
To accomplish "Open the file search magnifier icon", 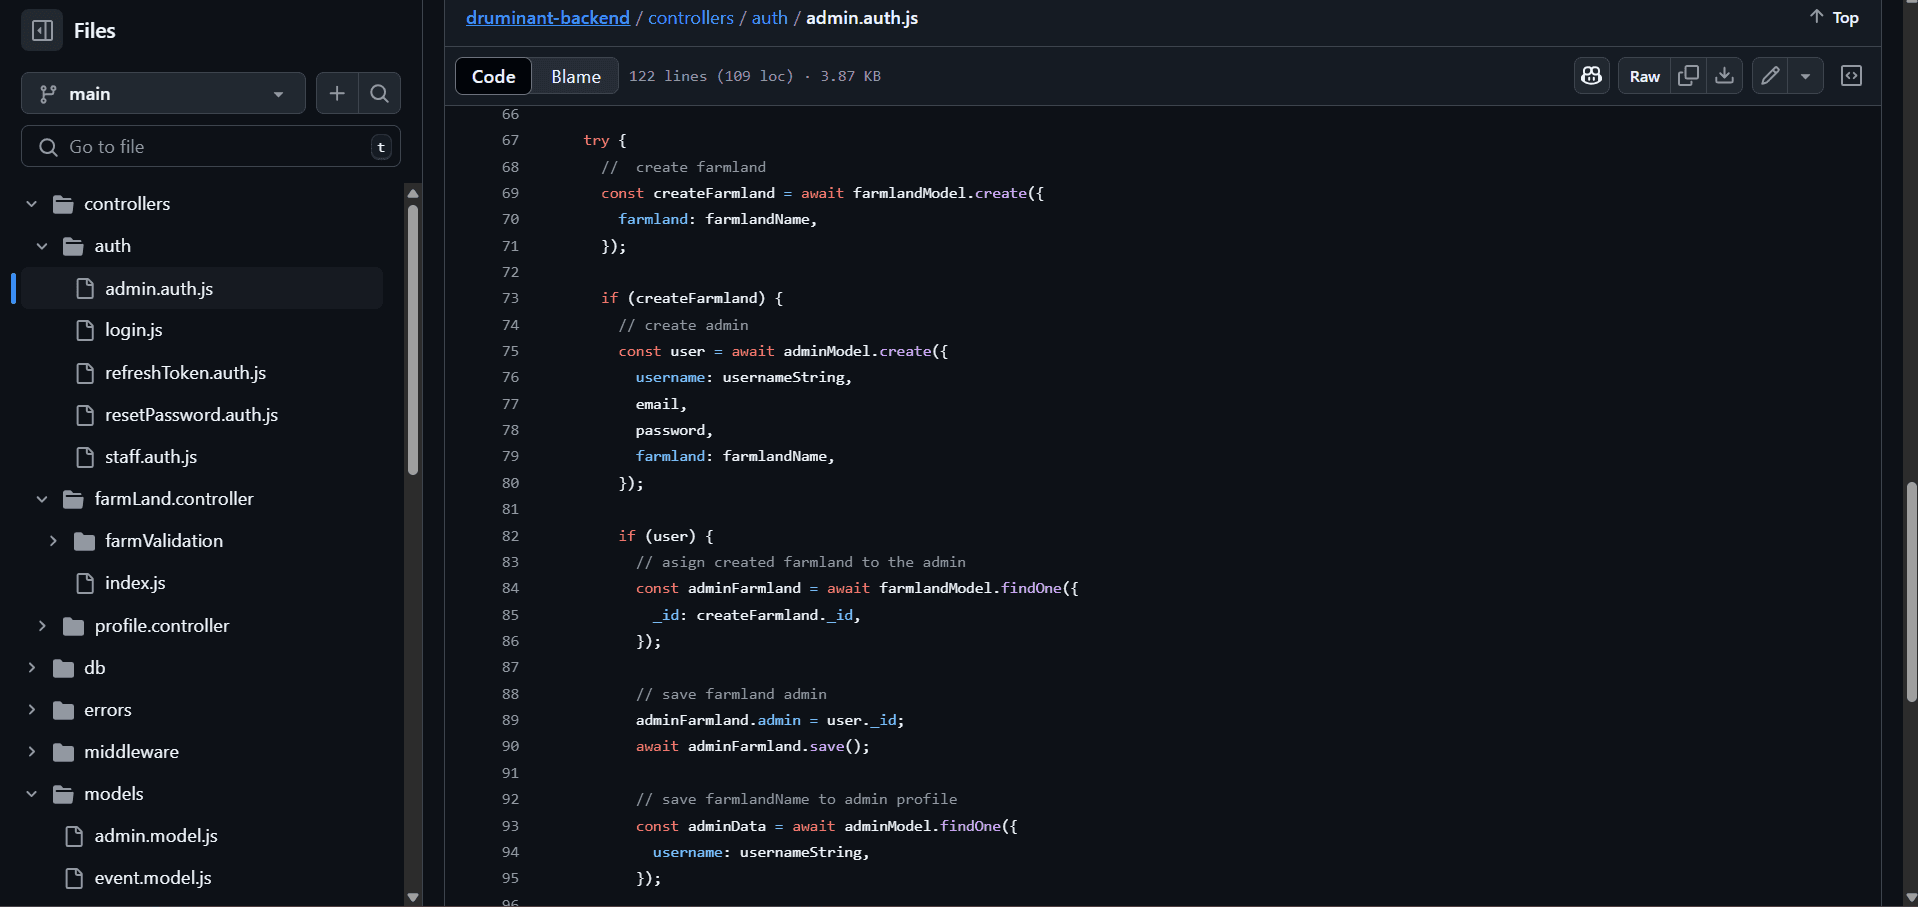I will click(x=379, y=93).
